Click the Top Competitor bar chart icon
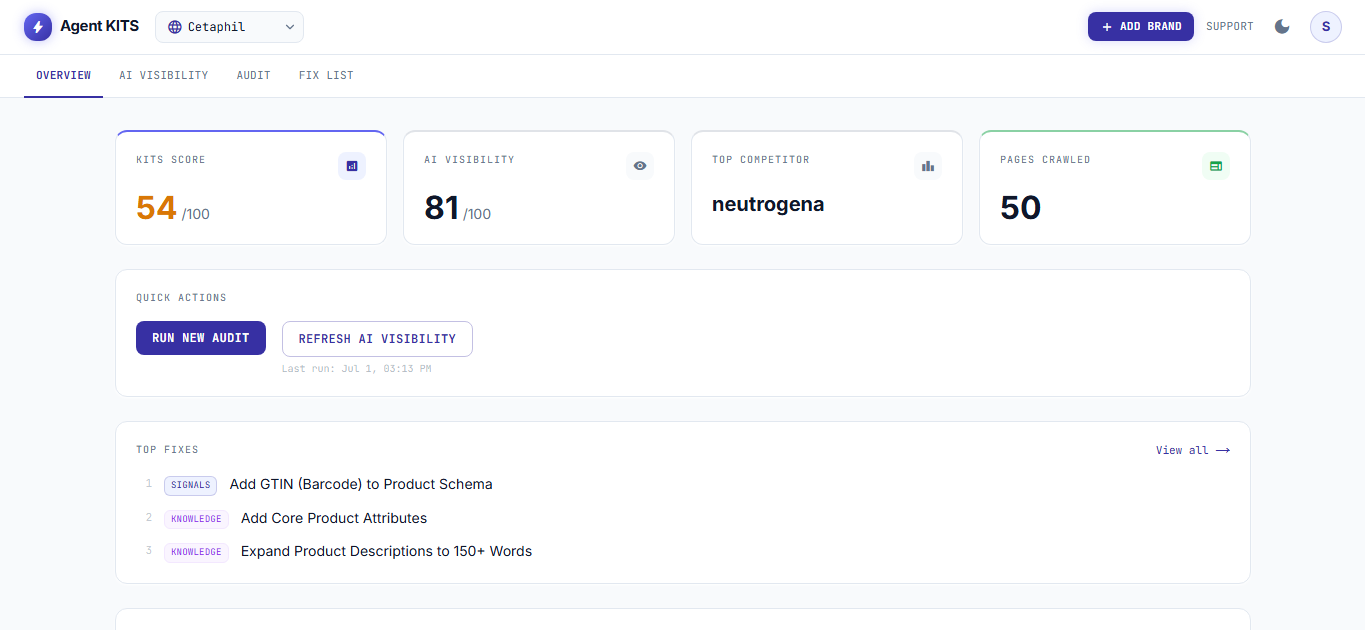 tap(928, 166)
